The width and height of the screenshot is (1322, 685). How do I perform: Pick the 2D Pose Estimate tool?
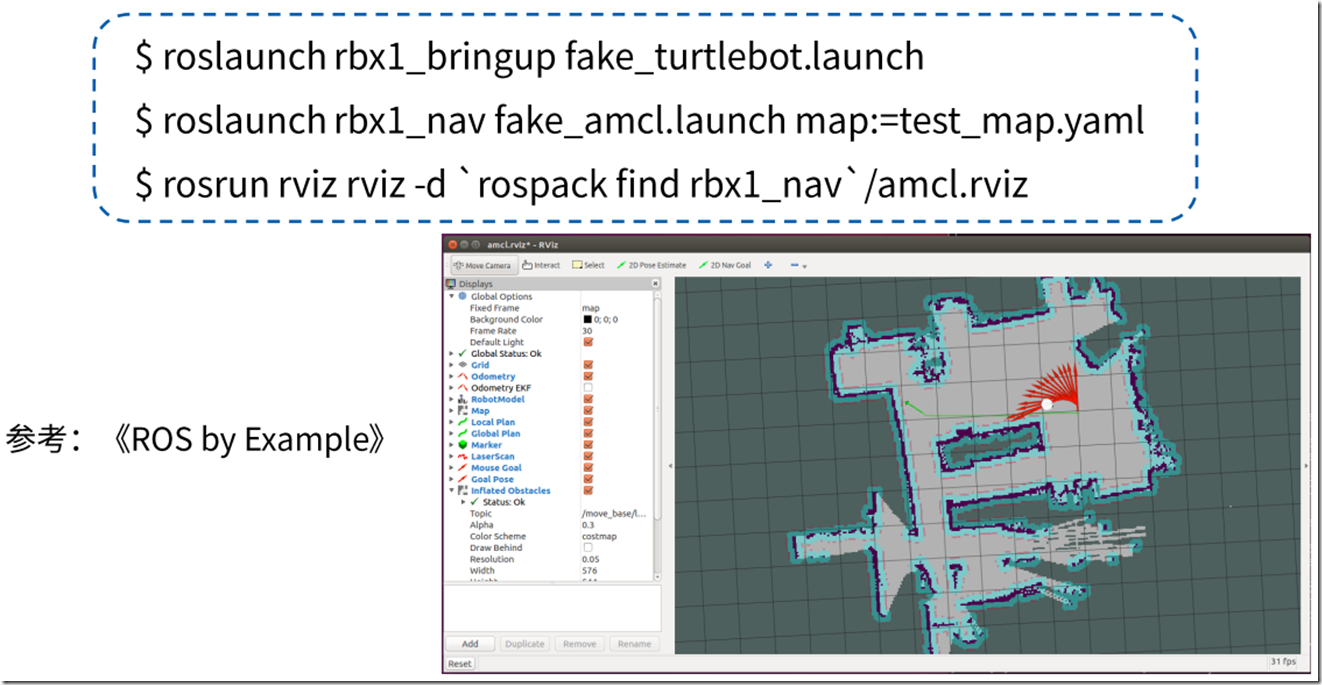point(651,265)
